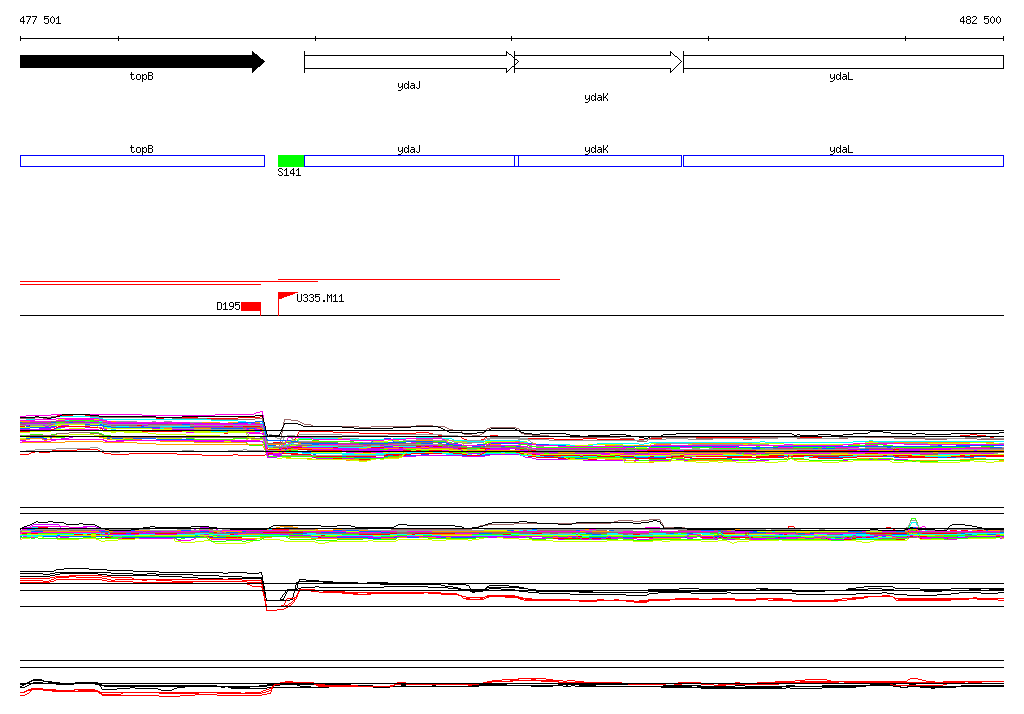Click the black topB gene arrow
1024x714 pixels.
pyautogui.click(x=142, y=62)
